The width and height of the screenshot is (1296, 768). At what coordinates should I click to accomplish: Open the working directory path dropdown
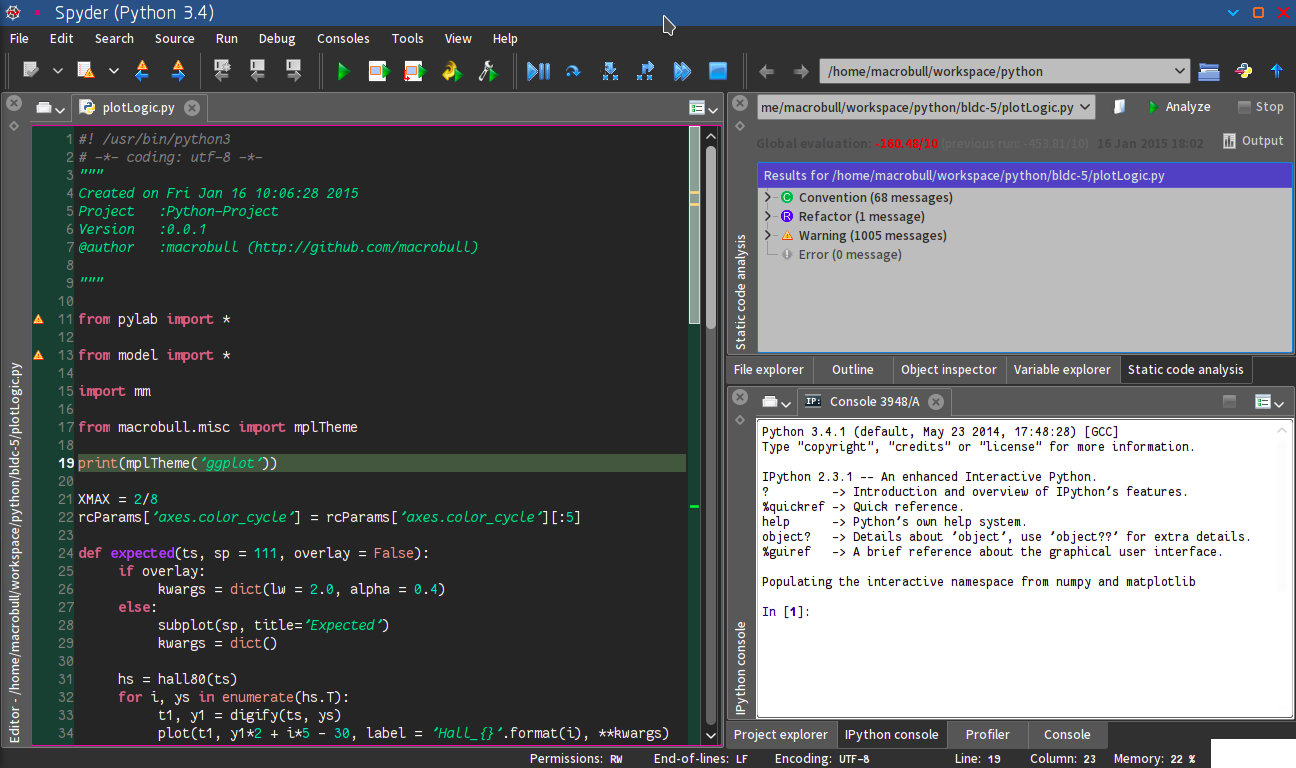[1179, 71]
